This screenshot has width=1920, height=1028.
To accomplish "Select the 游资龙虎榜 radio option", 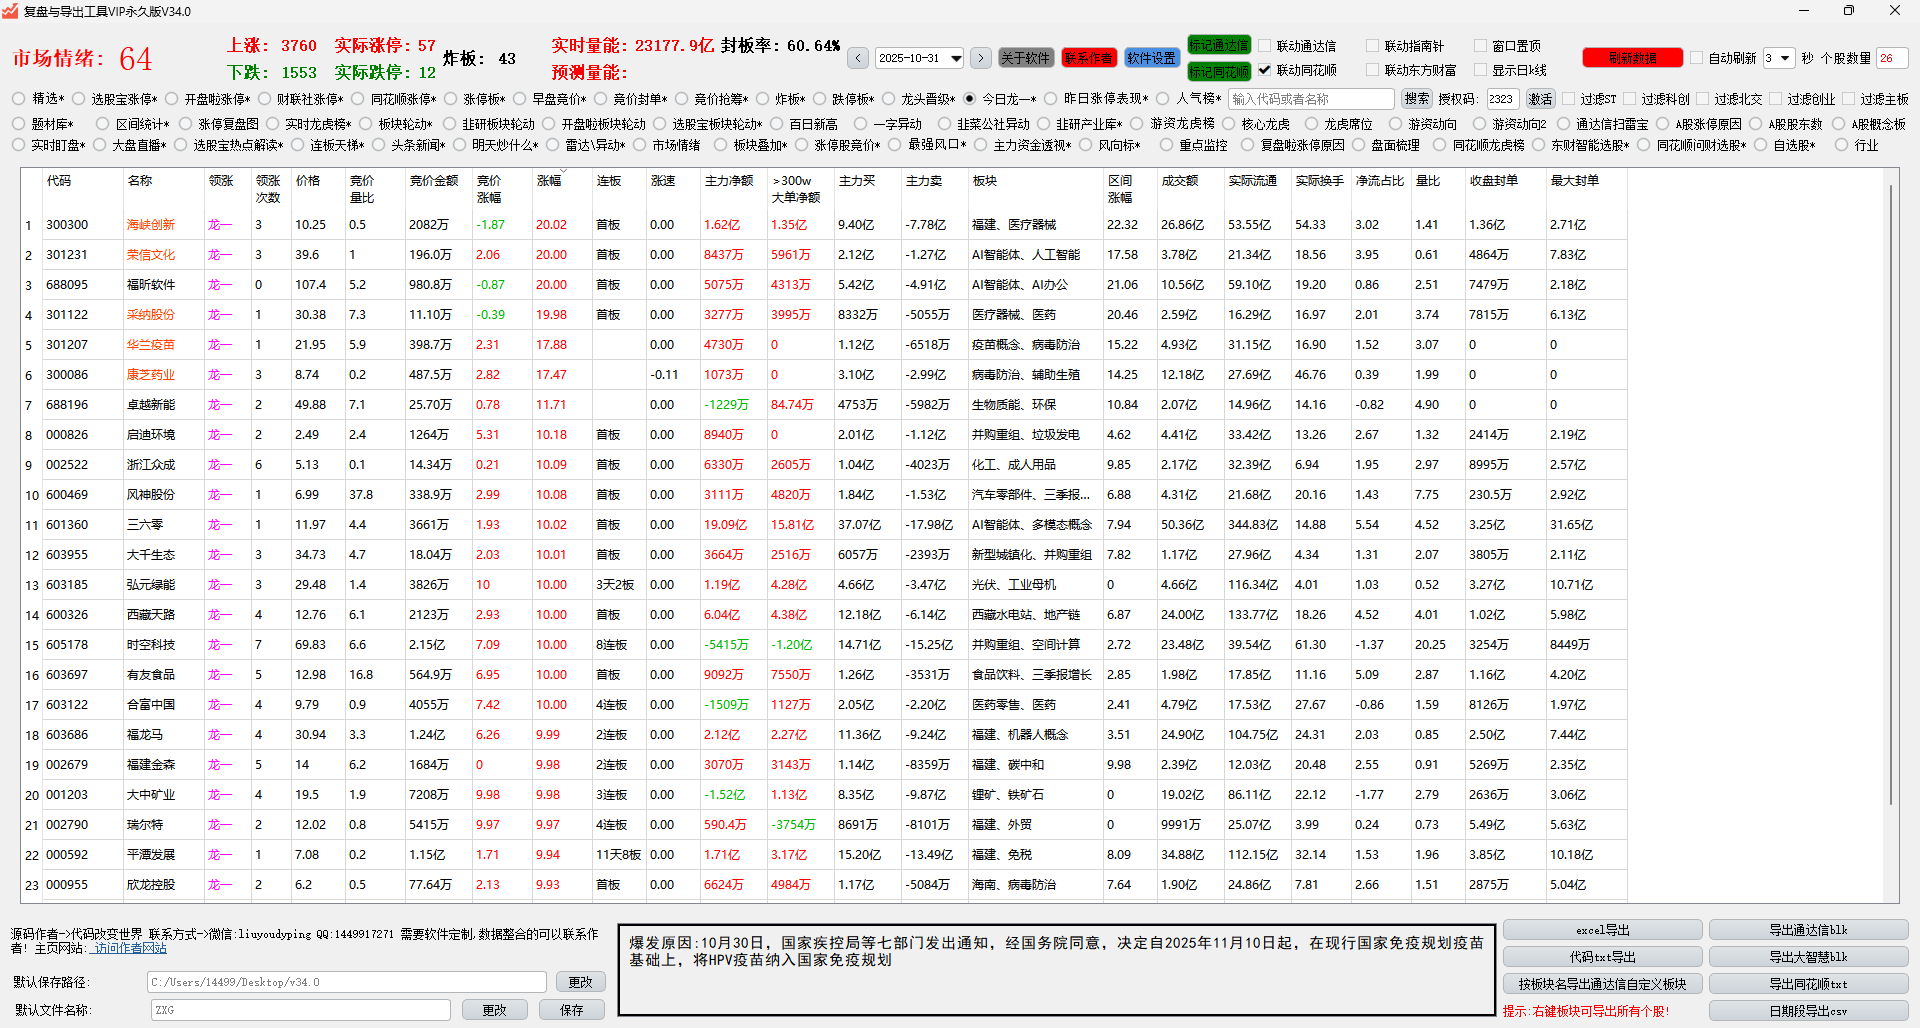I will 1137,124.
